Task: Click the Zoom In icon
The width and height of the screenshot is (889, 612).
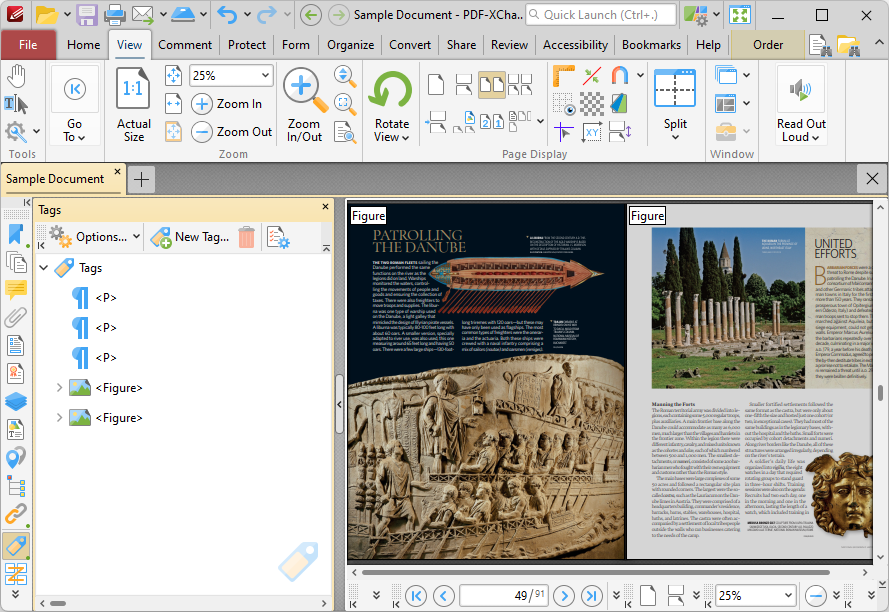Action: point(202,103)
